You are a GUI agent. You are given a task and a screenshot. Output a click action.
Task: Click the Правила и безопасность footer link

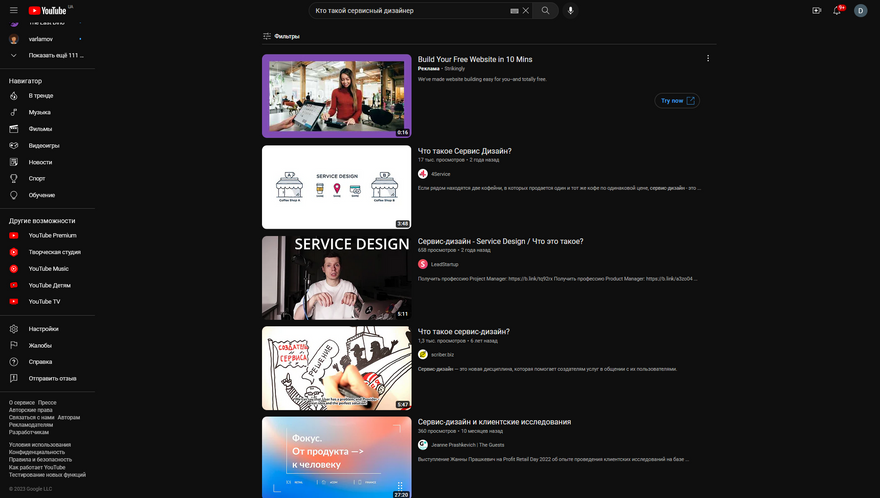40,459
